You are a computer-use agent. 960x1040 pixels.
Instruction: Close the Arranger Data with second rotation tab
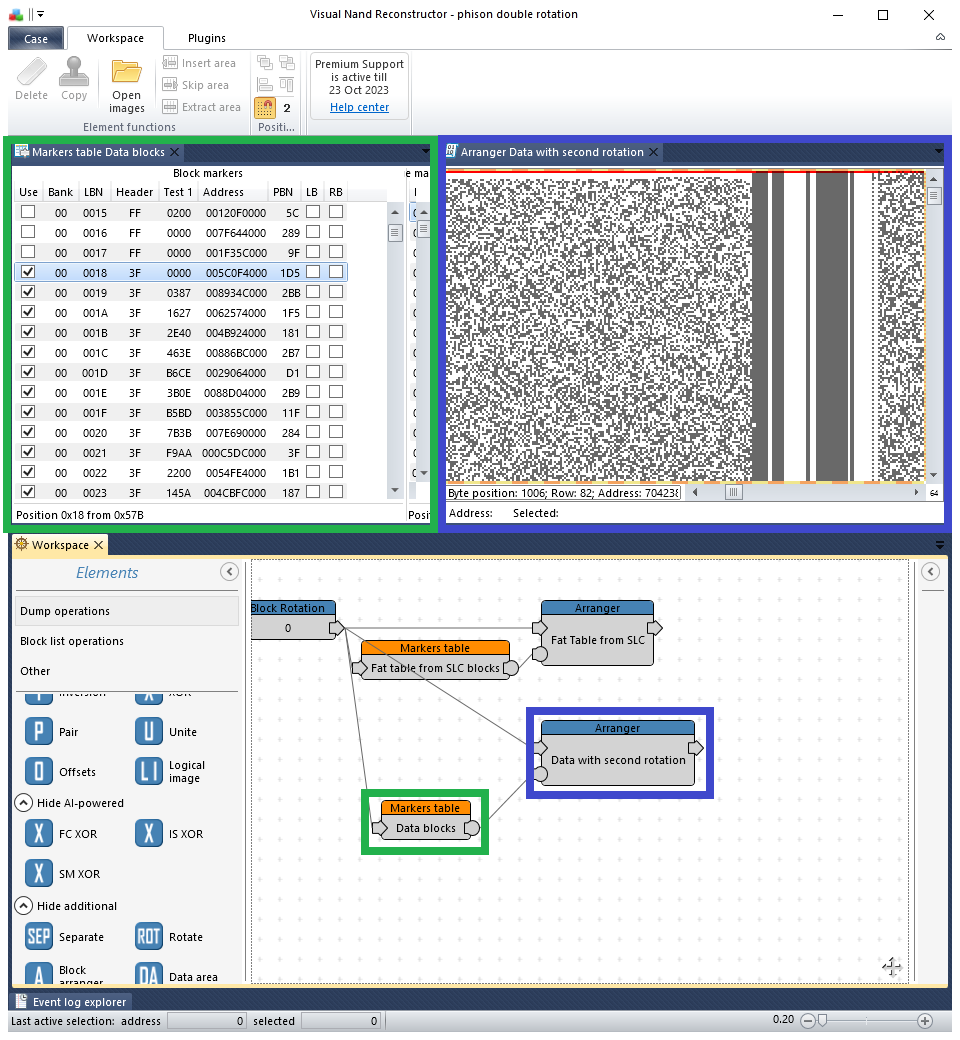(x=653, y=152)
